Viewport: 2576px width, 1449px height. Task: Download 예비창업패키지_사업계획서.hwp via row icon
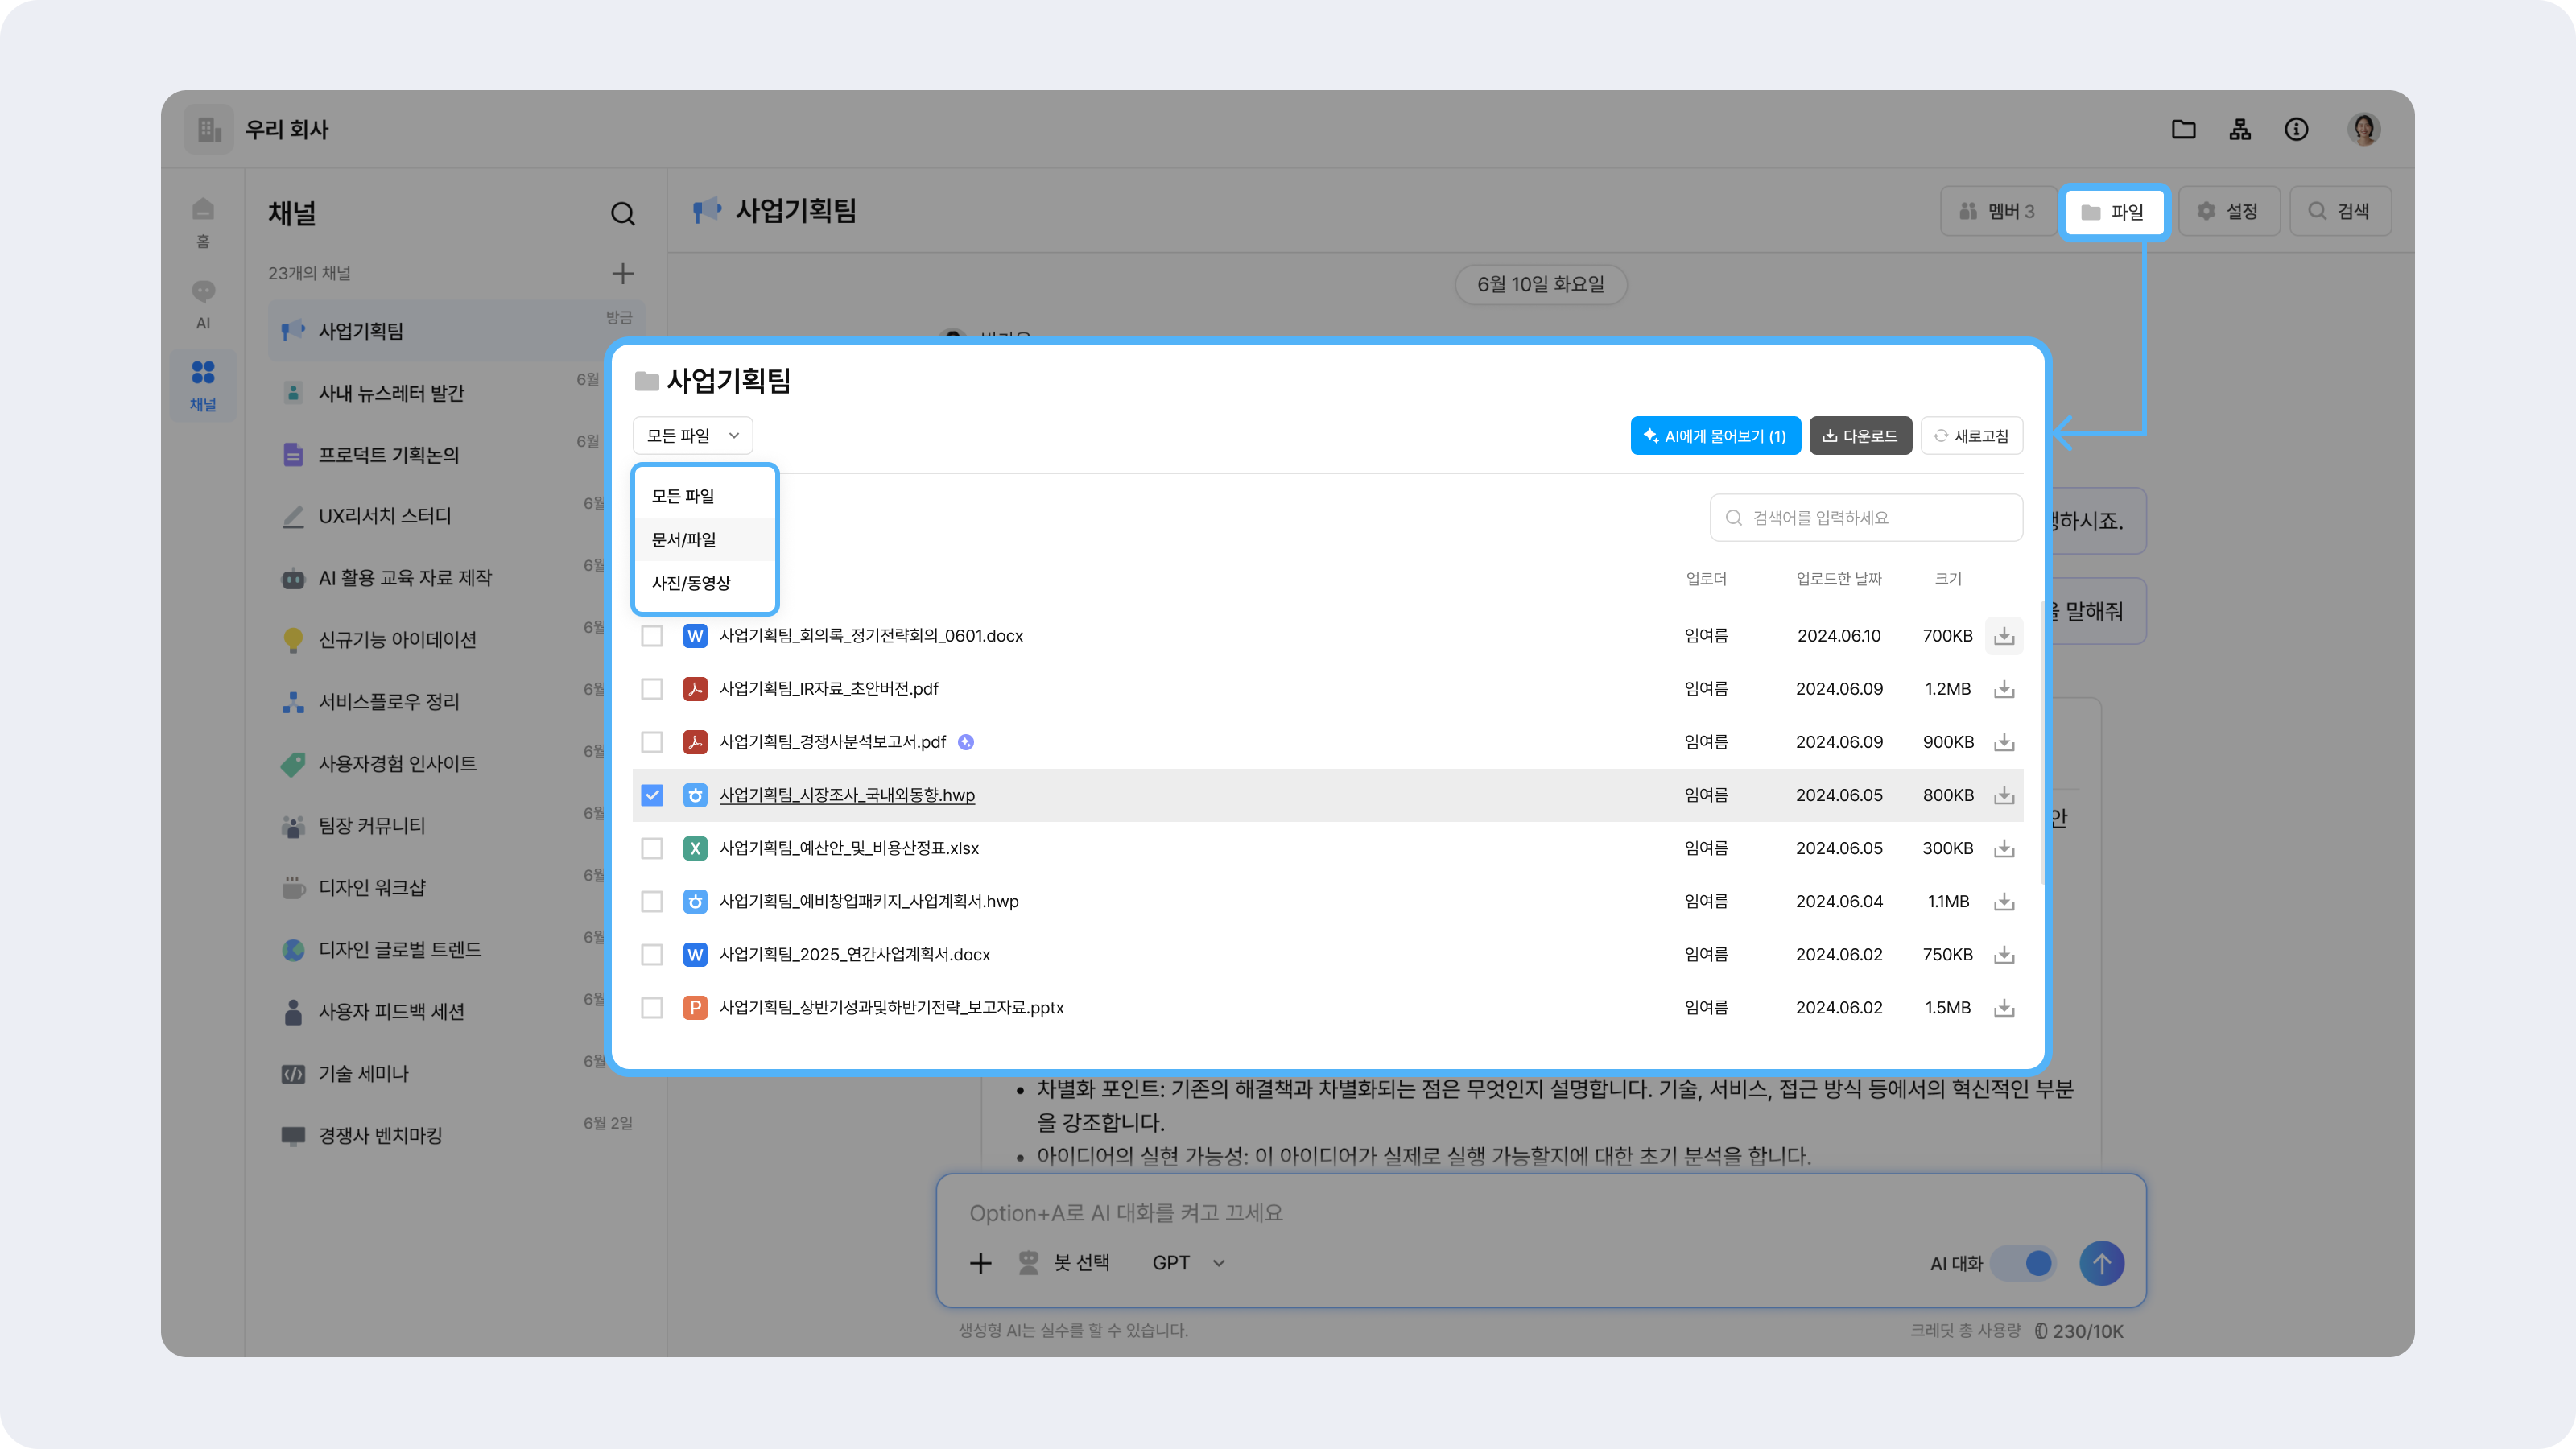pyautogui.click(x=2004, y=901)
